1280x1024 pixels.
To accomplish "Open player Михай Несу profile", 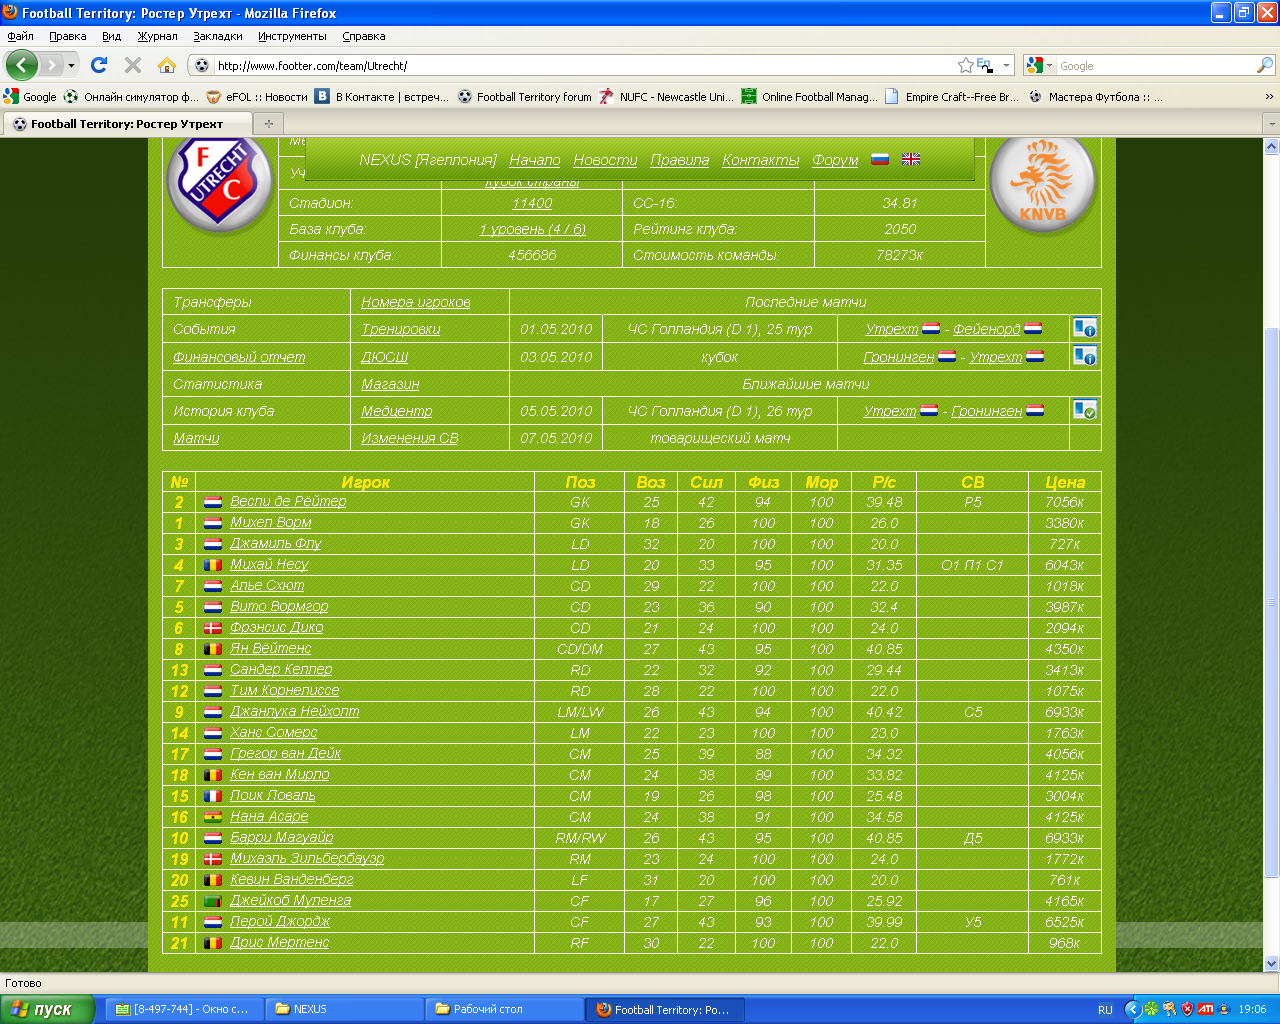I will 269,564.
